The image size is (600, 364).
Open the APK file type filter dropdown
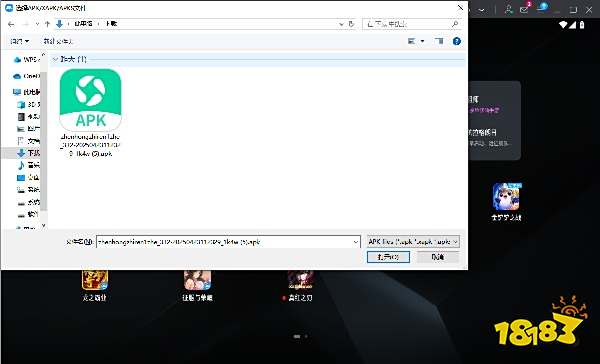(413, 242)
